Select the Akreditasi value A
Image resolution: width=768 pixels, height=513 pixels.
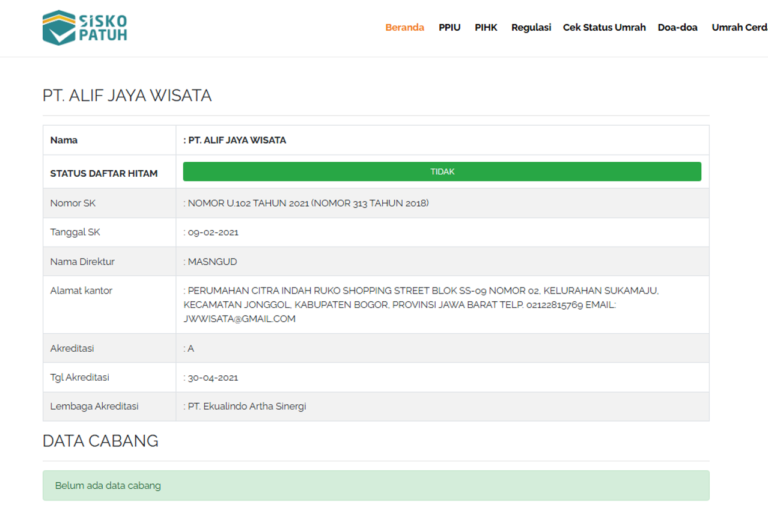191,348
